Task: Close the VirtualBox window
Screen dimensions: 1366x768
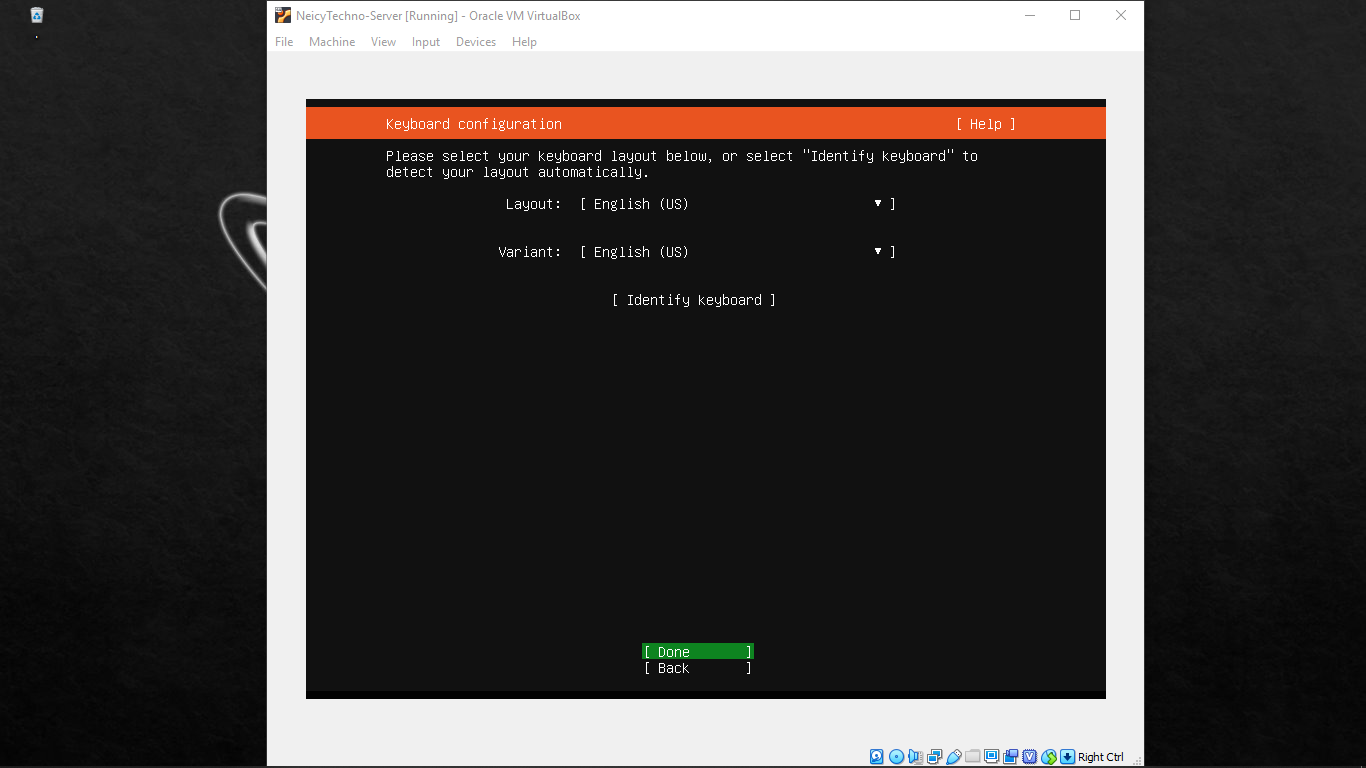Action: tap(1121, 15)
